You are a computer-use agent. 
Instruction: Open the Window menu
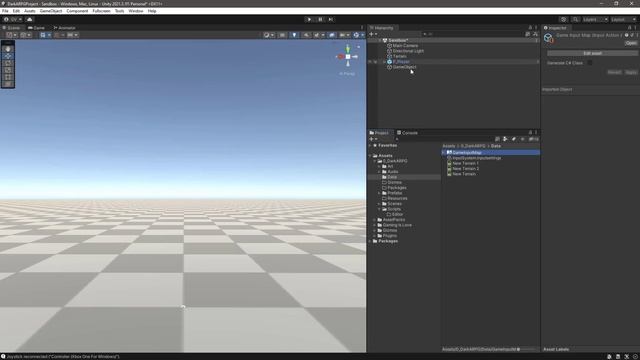[136, 11]
